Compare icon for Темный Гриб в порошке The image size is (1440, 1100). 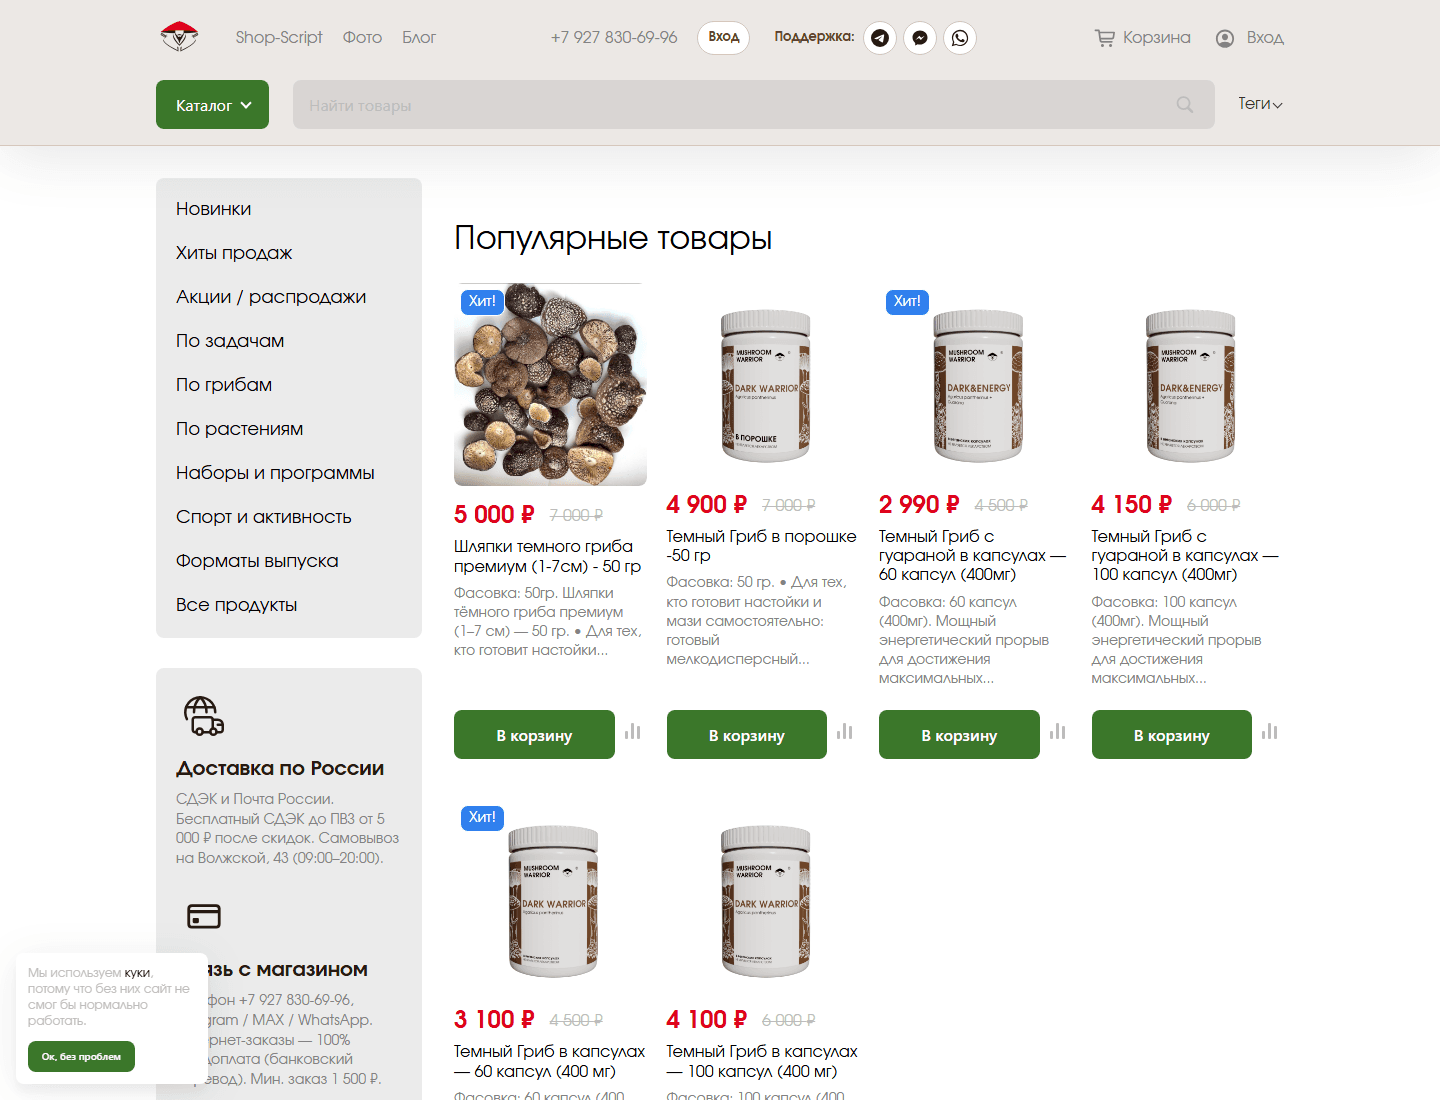tap(845, 732)
